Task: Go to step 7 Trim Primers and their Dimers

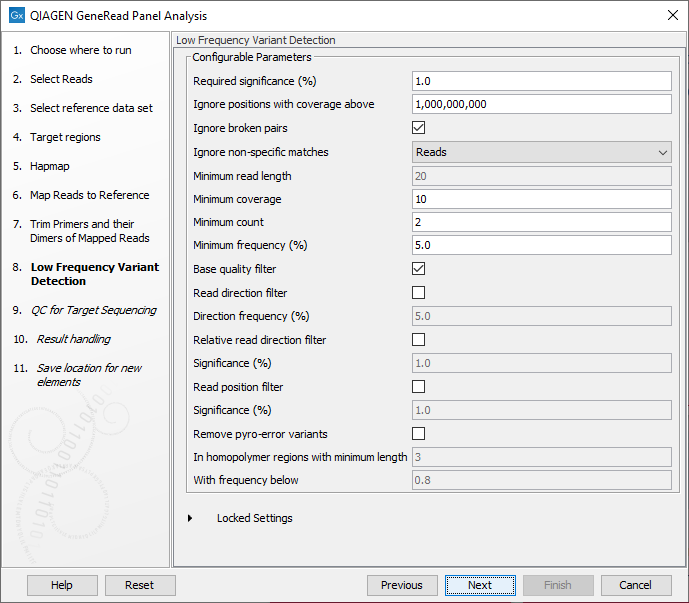Action: pyautogui.click(x=90, y=231)
